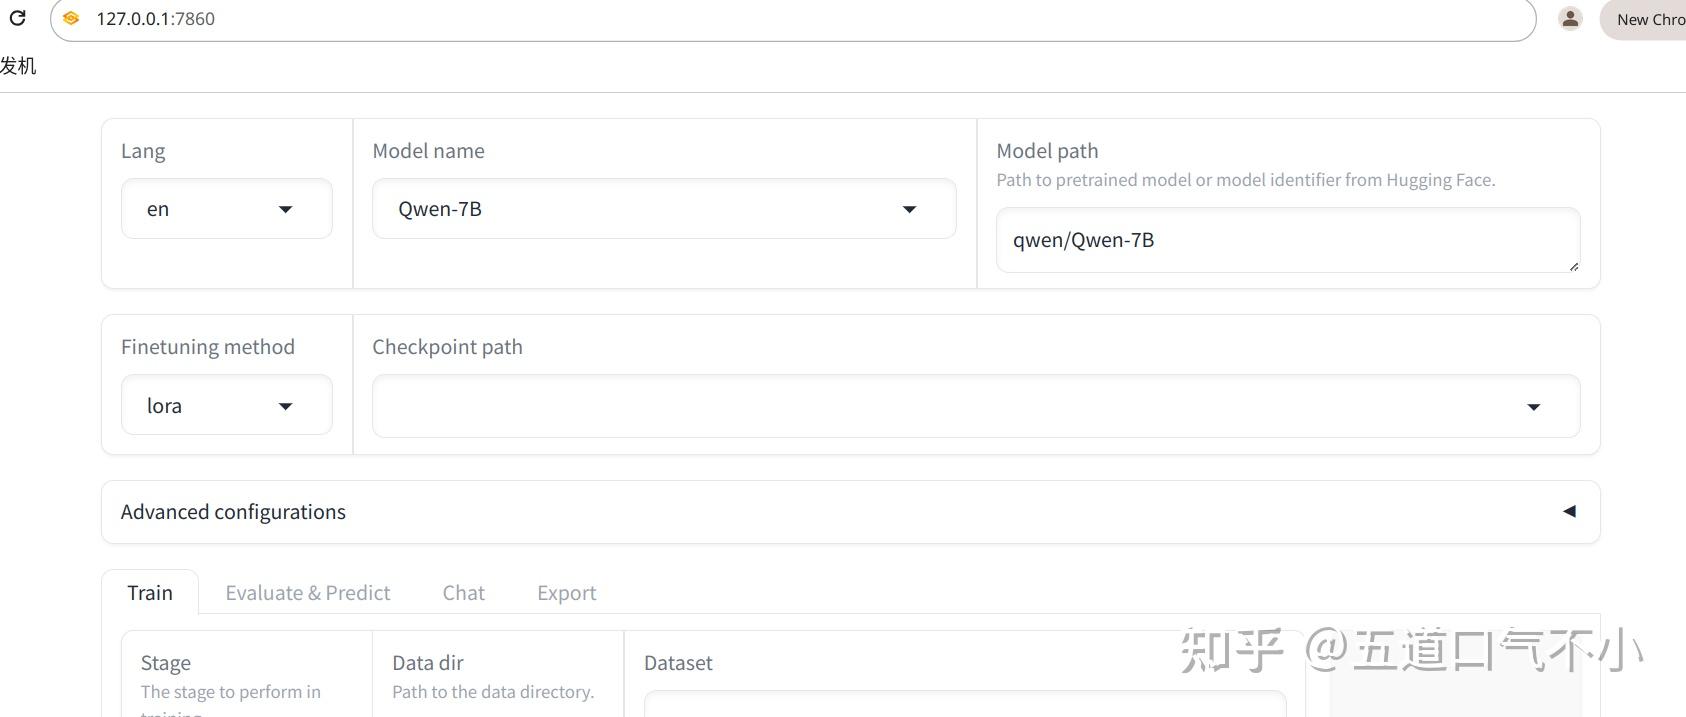Edit the Model path text field
Image resolution: width=1686 pixels, height=717 pixels.
click(x=1288, y=240)
